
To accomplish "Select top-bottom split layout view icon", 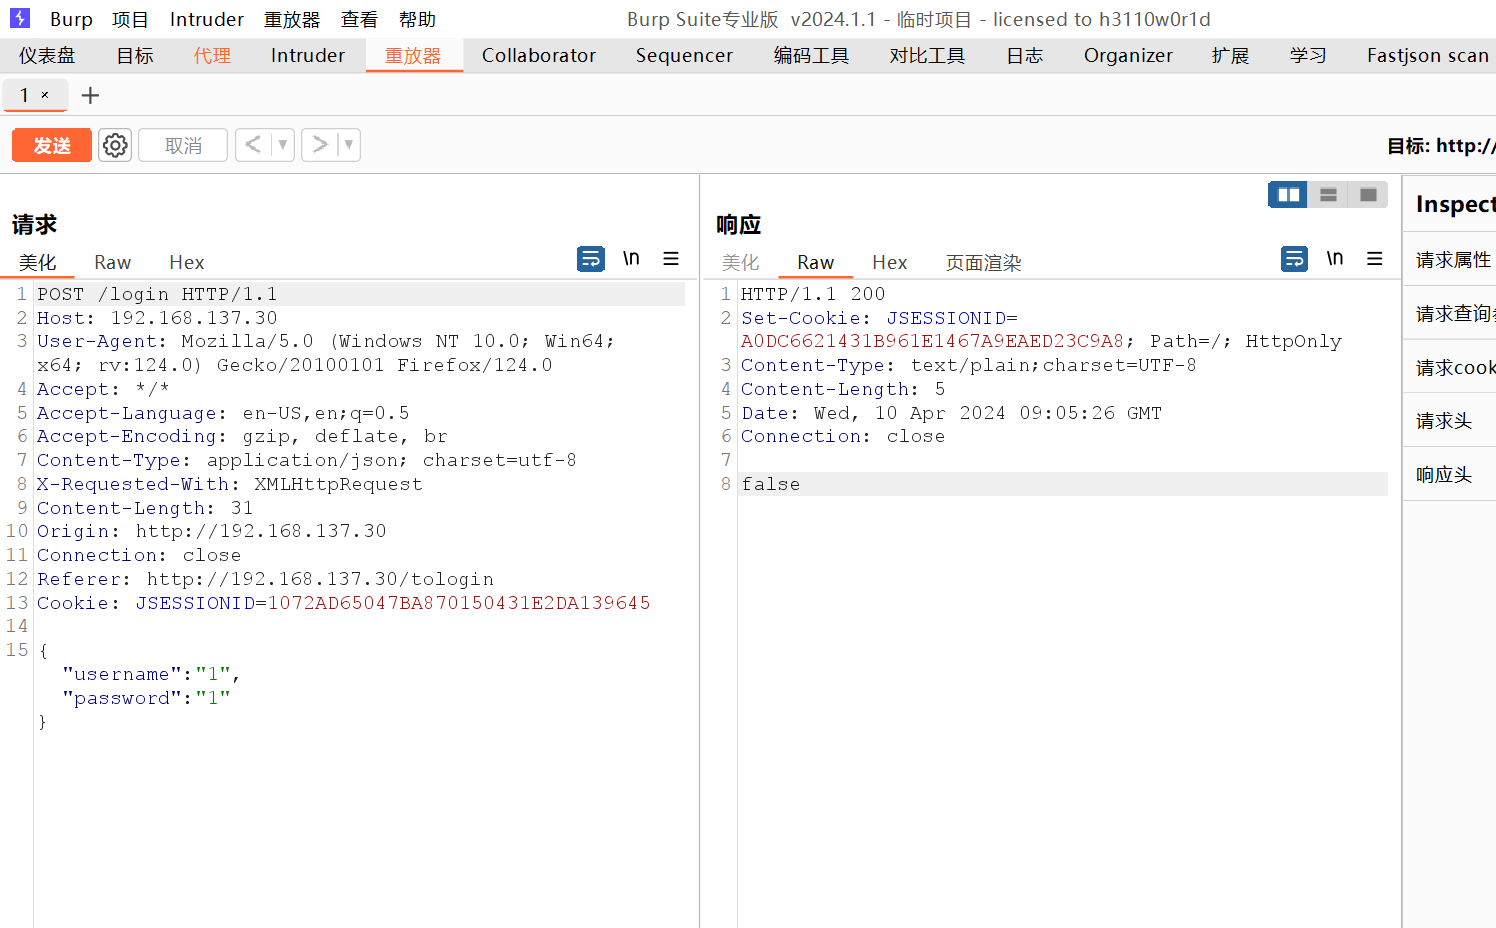I will 1328,195.
